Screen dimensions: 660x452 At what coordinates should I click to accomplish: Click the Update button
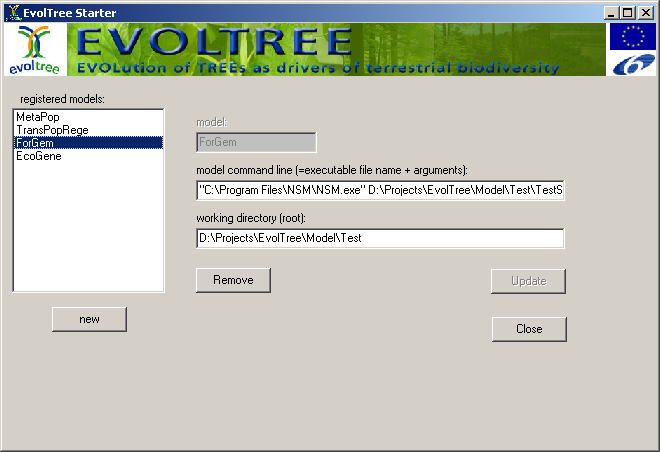[528, 281]
